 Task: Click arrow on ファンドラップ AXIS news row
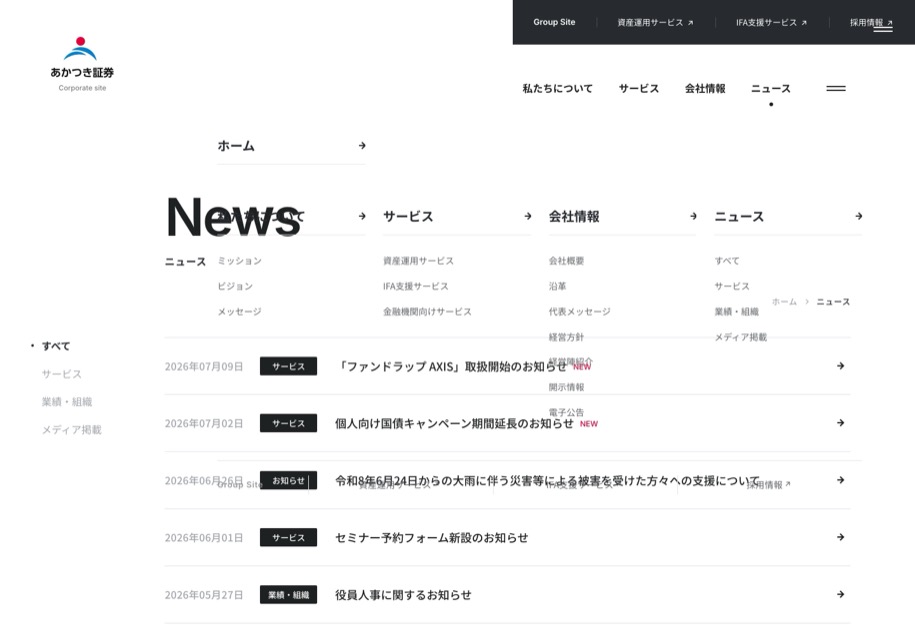point(840,366)
